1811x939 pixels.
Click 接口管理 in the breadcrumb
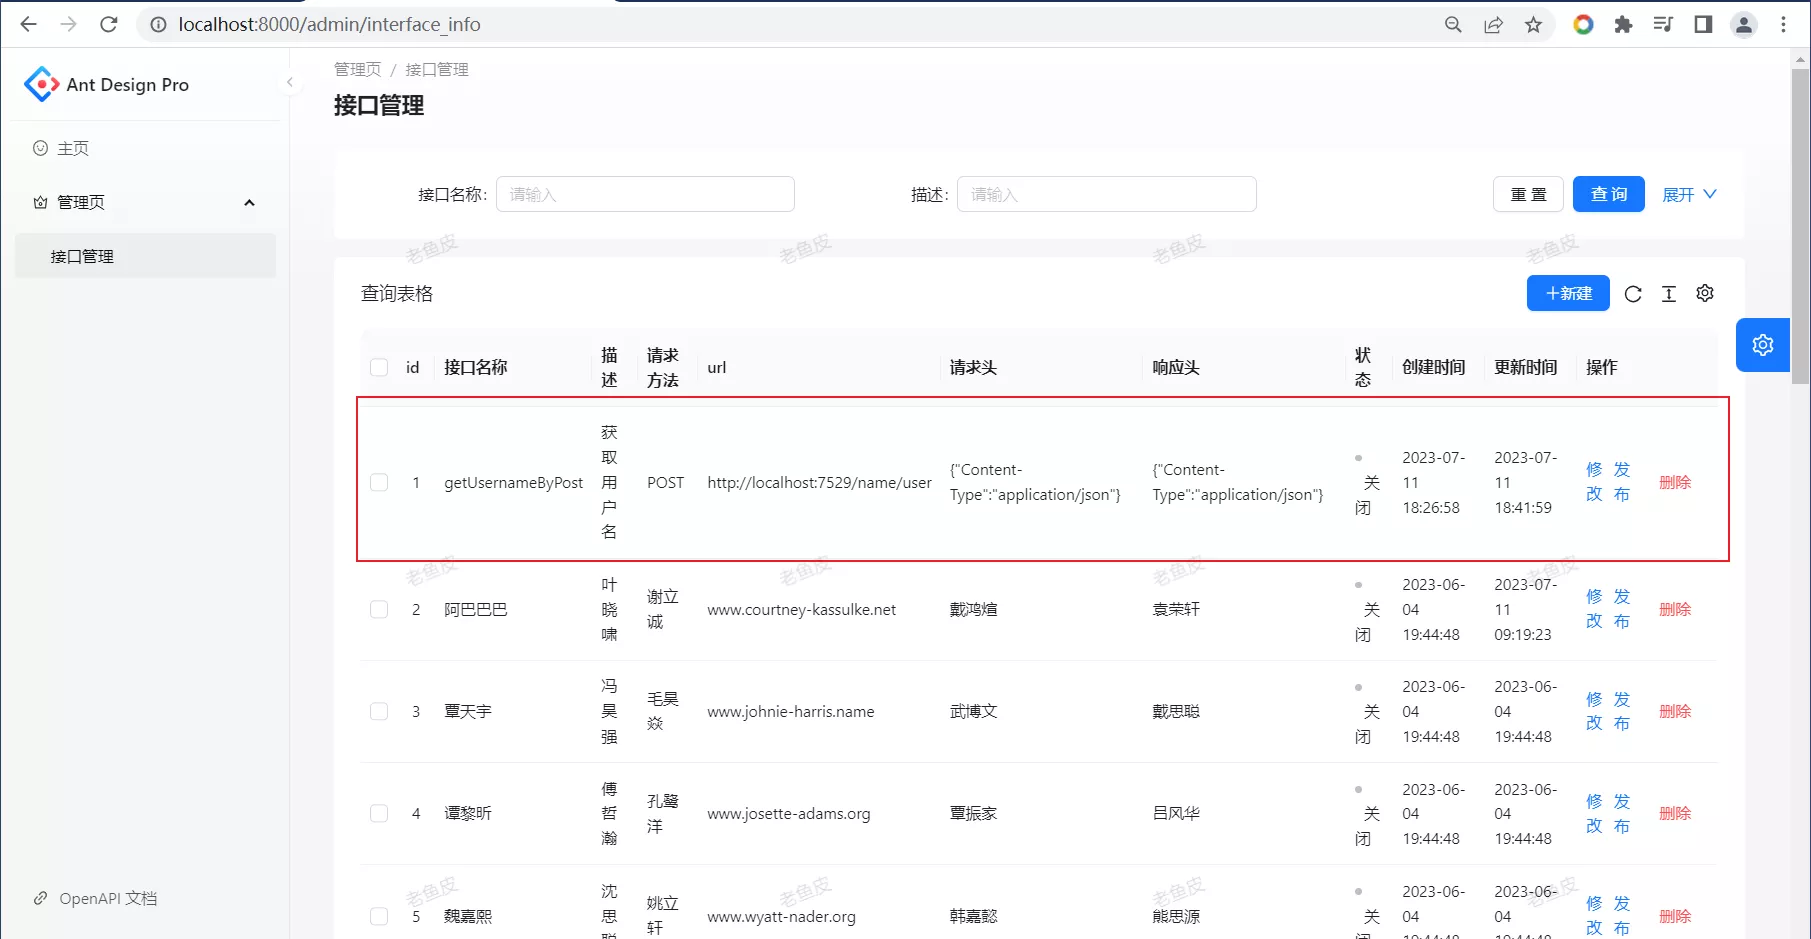[437, 69]
